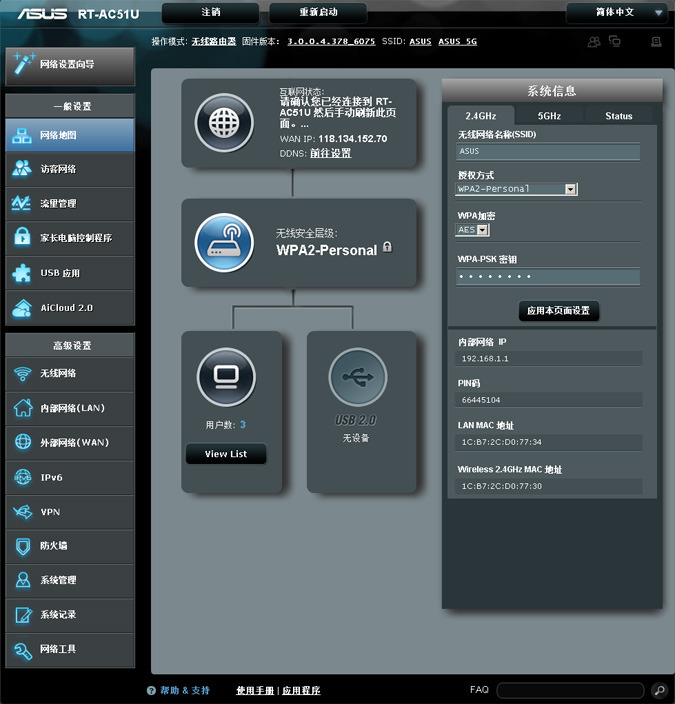
Task: Open the AES encryption dropdown
Action: pos(472,230)
